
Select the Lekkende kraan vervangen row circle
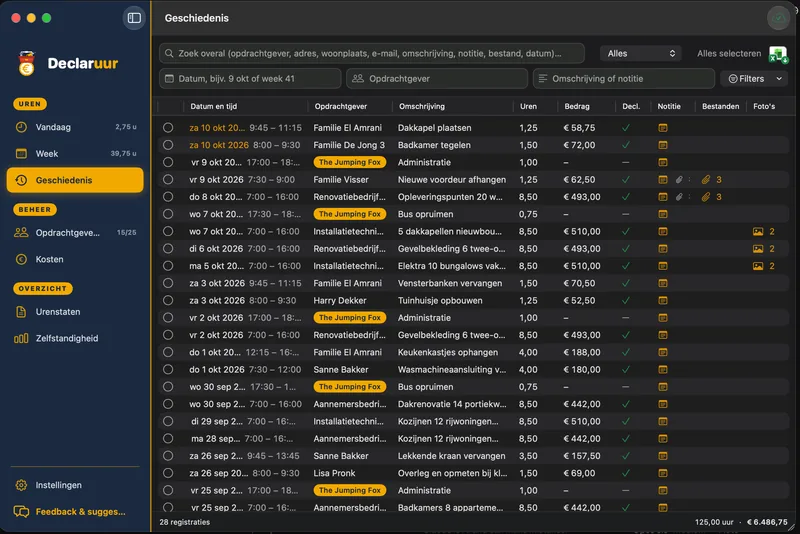(x=168, y=456)
